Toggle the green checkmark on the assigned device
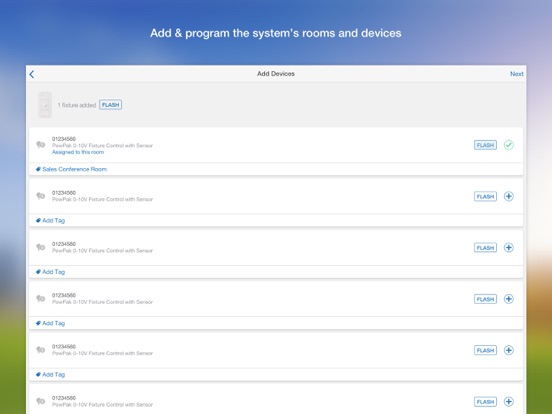552x414 pixels. click(x=508, y=145)
